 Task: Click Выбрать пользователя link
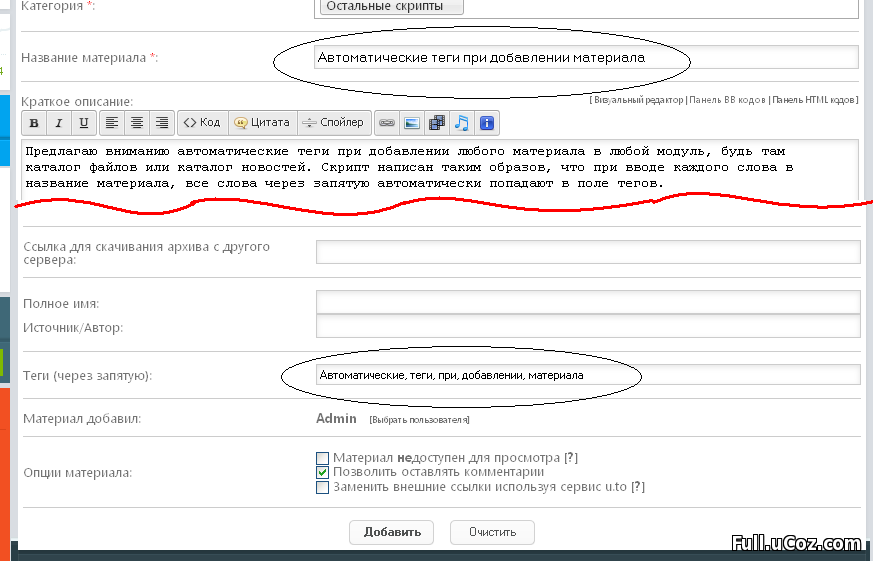coord(419,420)
